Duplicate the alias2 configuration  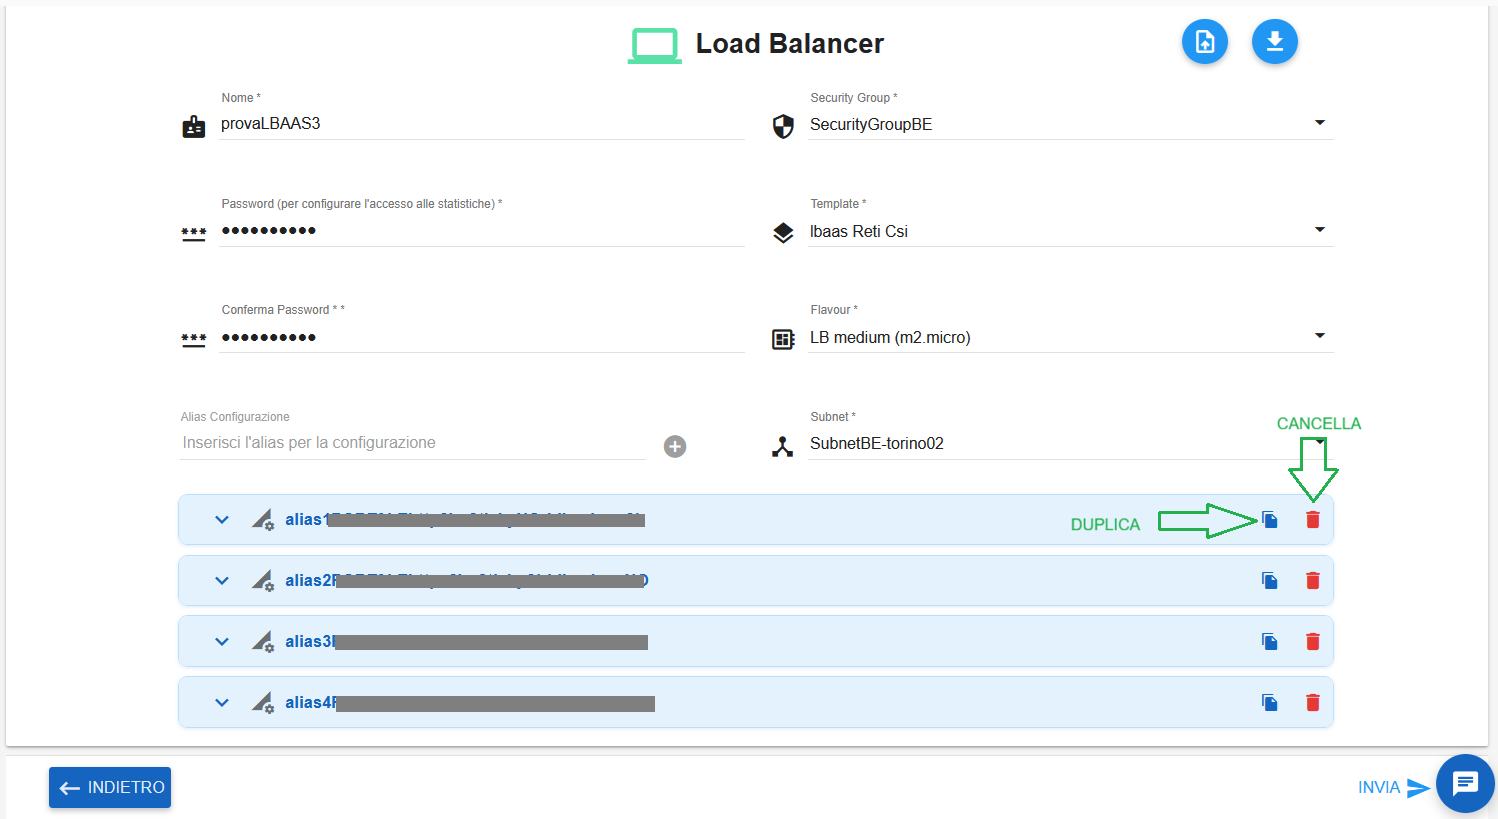(x=1270, y=581)
